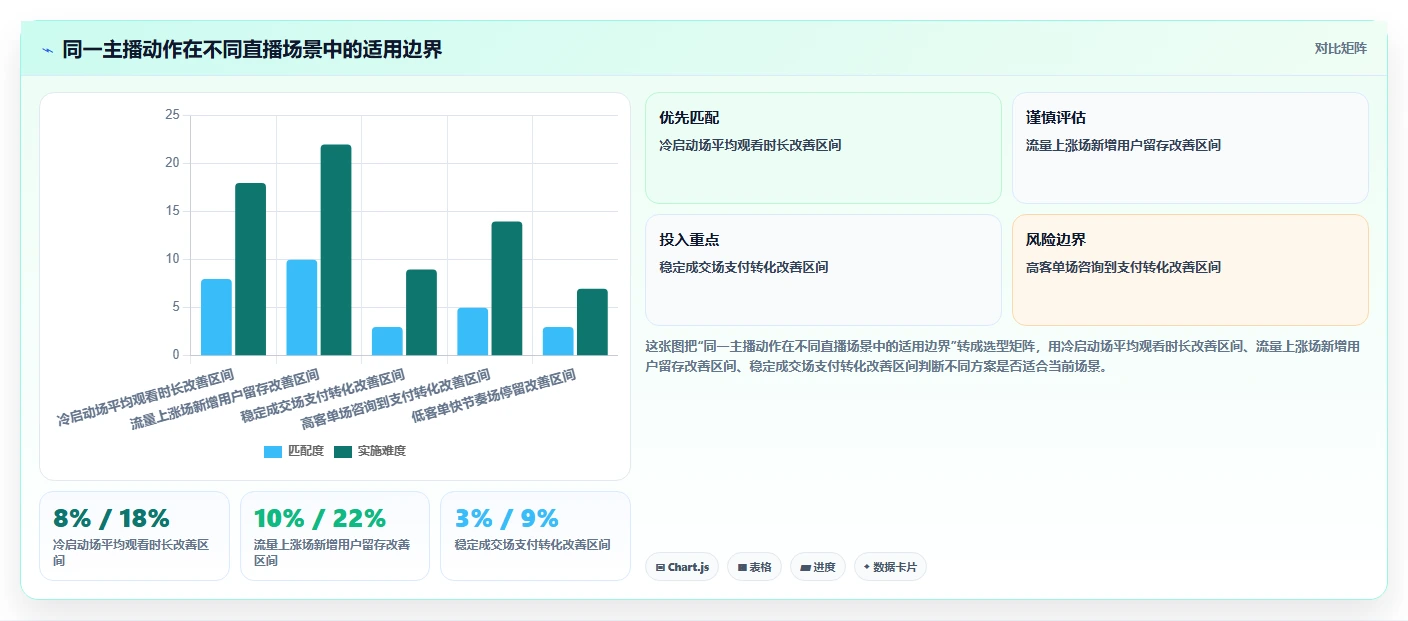
Task: Select the 数据卡片 tag chip
Action: coord(889,567)
